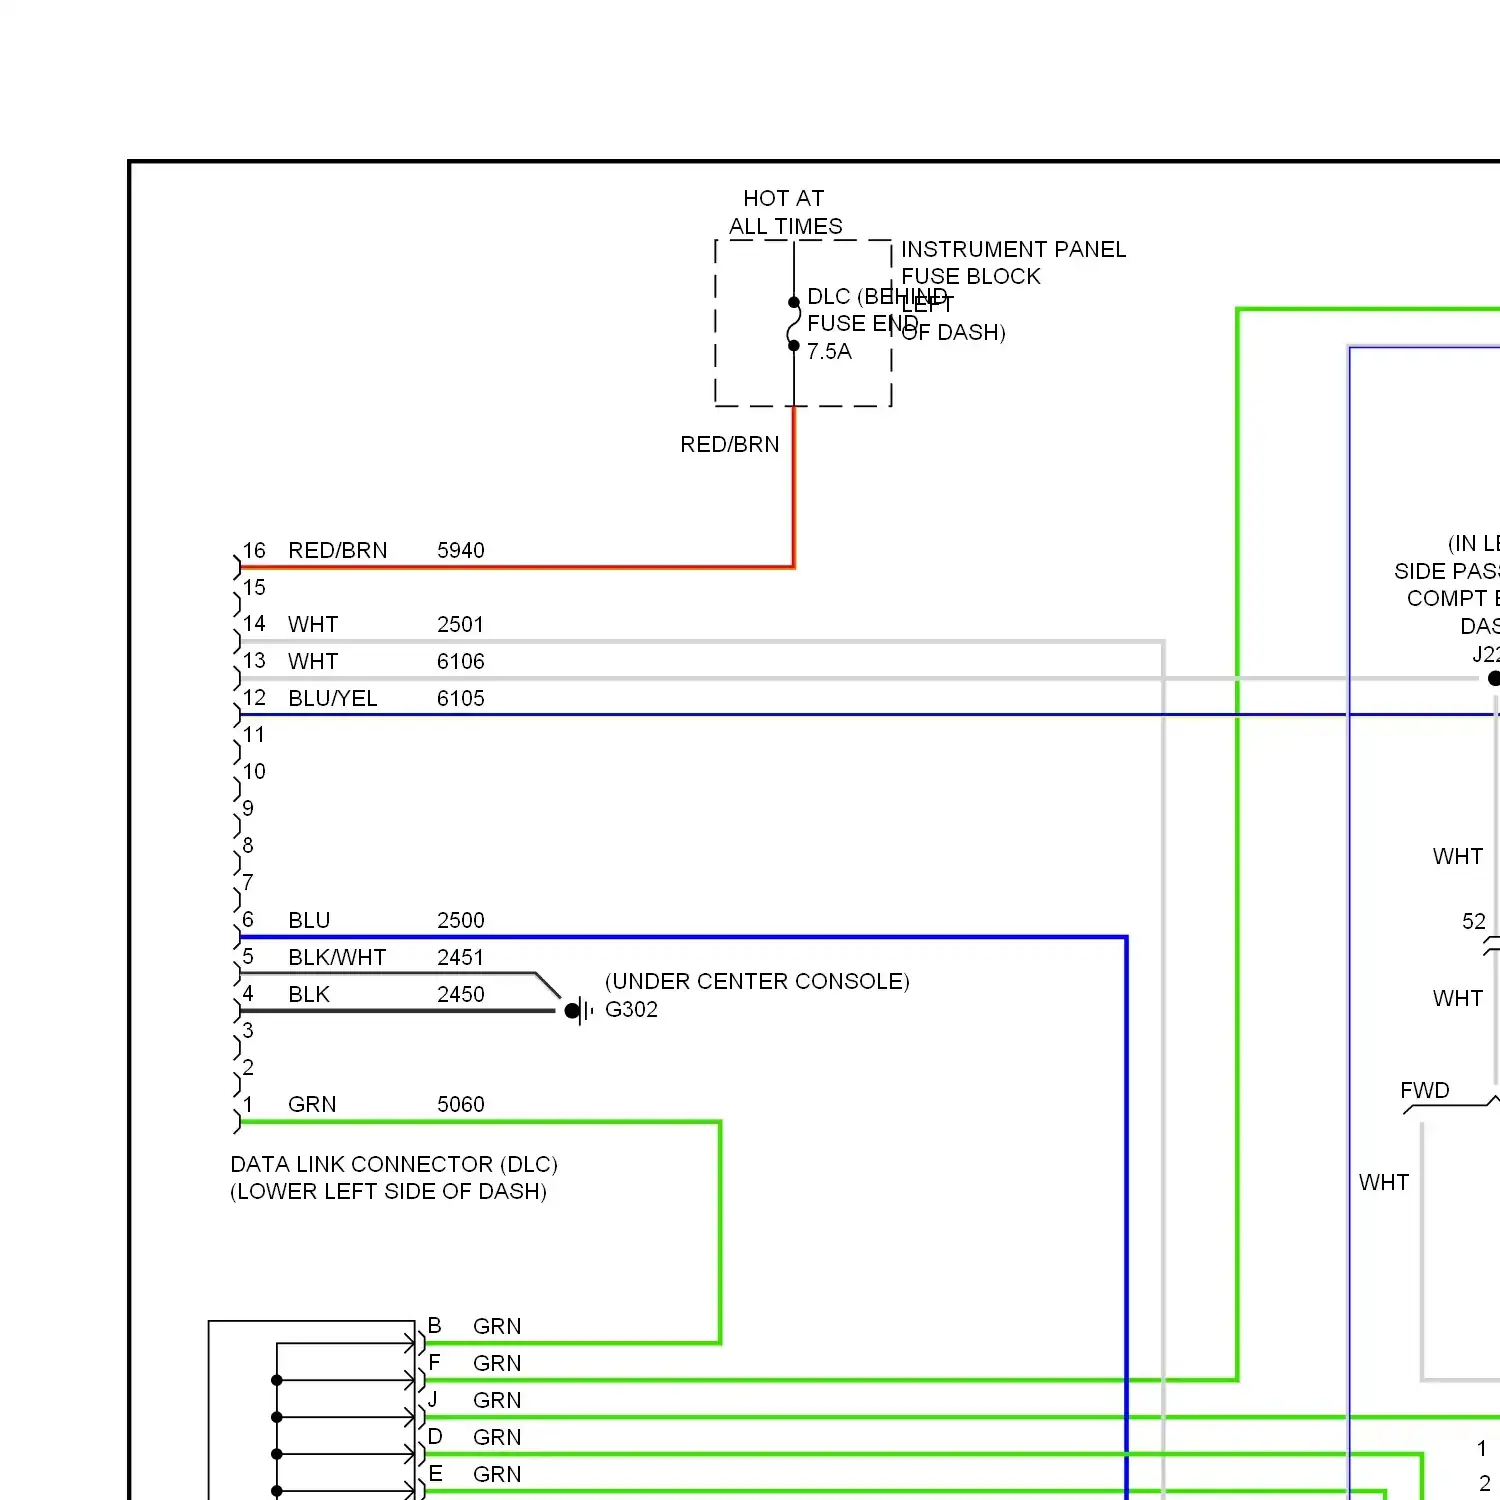This screenshot has width=1500, height=1500.
Task: Click the FWD label
Action: click(x=1425, y=1091)
